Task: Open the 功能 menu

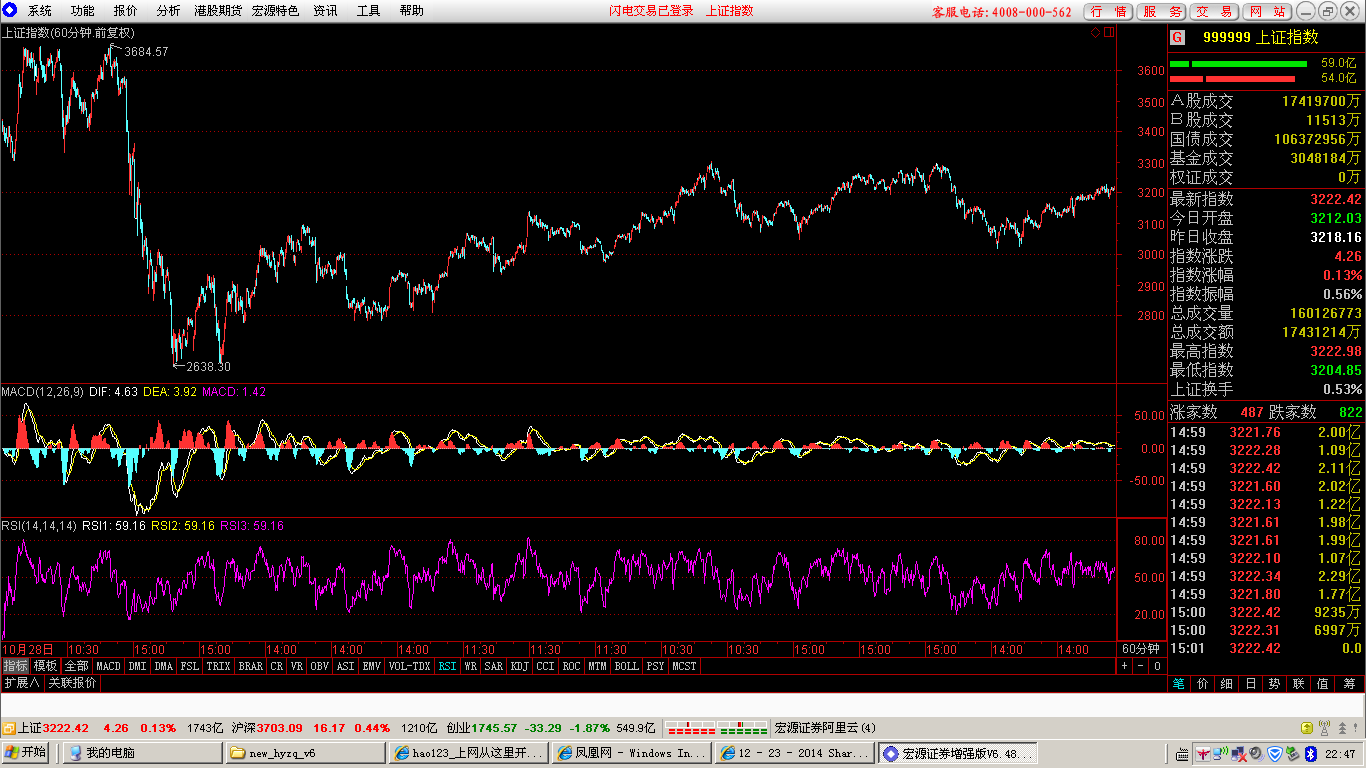Action: click(83, 11)
